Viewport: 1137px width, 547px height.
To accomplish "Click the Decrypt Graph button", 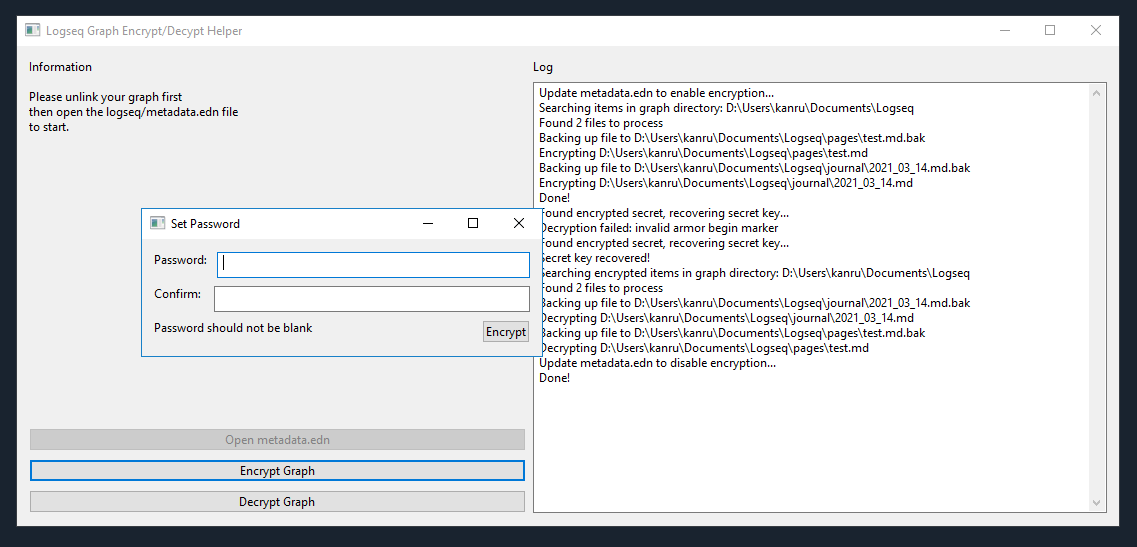I will tap(277, 501).
